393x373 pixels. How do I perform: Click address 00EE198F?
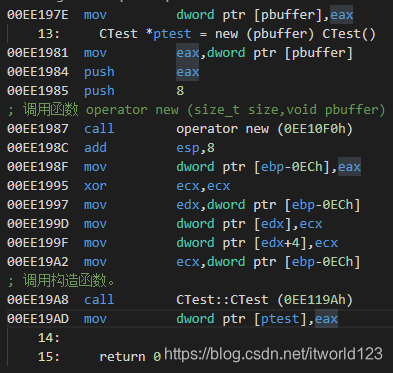pyautogui.click(x=38, y=167)
